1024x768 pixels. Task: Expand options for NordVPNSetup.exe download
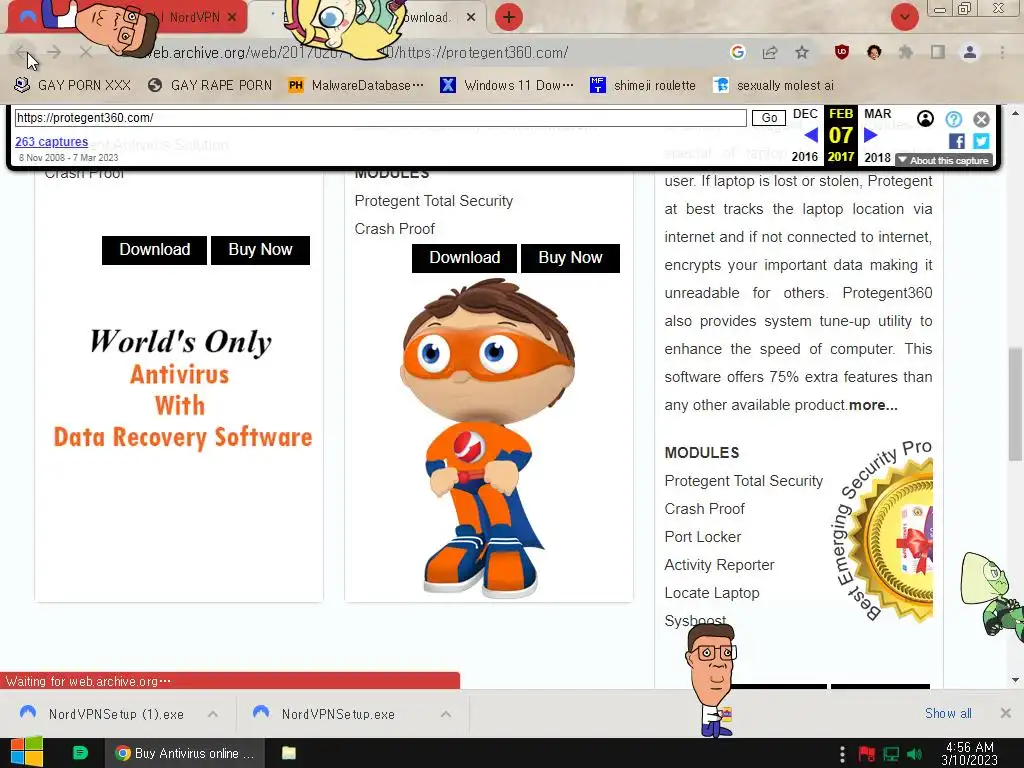click(x=445, y=714)
